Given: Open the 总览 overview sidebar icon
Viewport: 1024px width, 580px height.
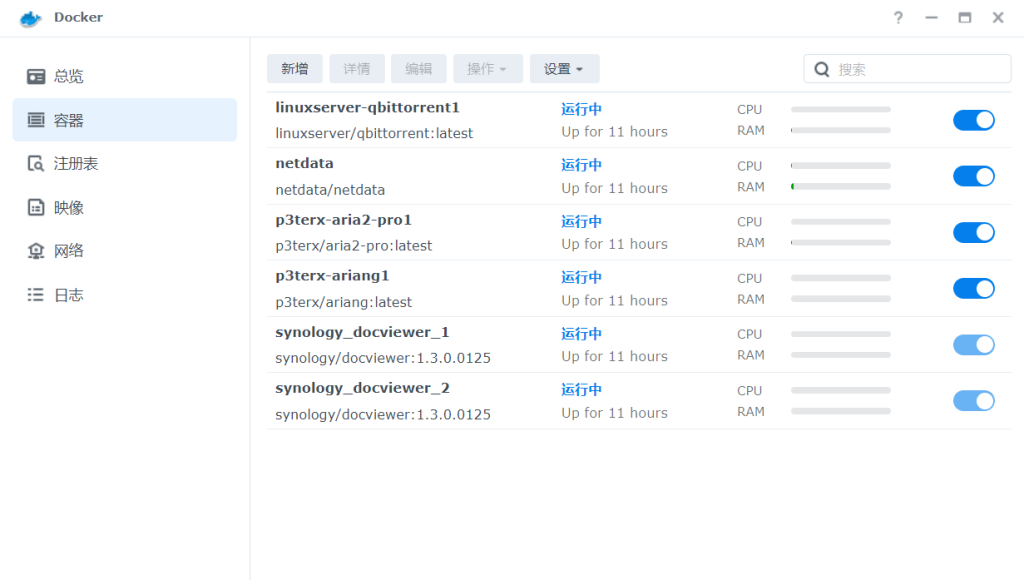Looking at the screenshot, I should point(36,76).
